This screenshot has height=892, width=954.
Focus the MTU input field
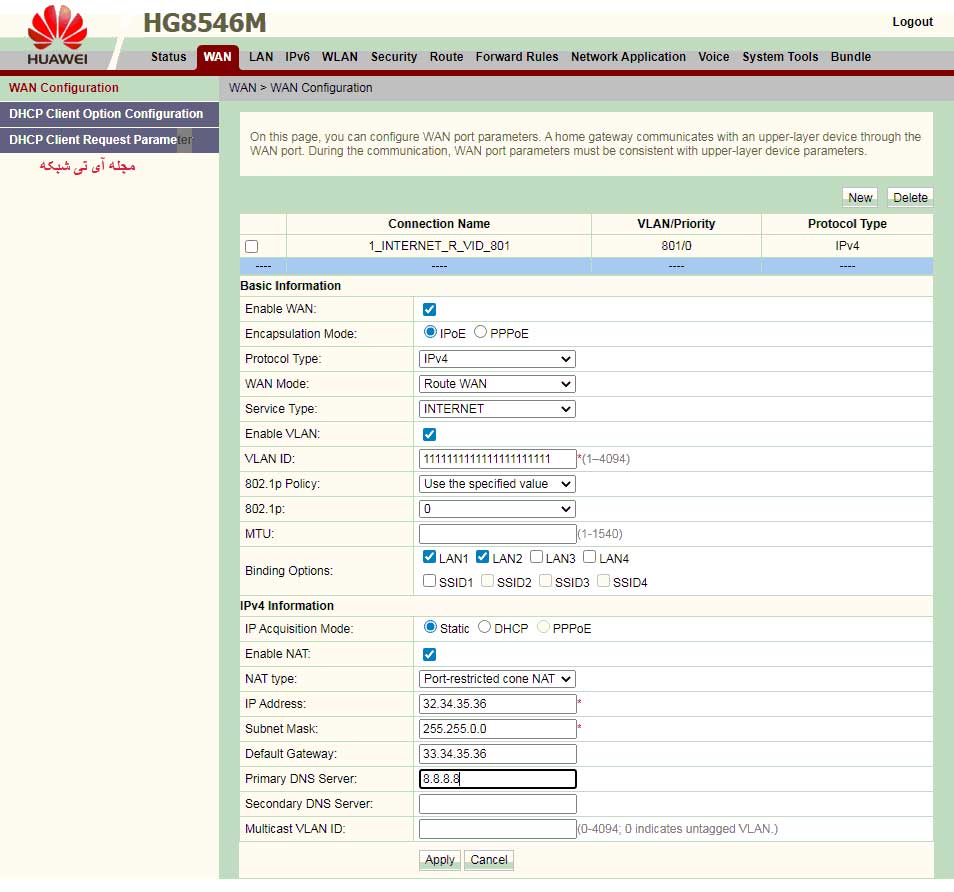498,534
